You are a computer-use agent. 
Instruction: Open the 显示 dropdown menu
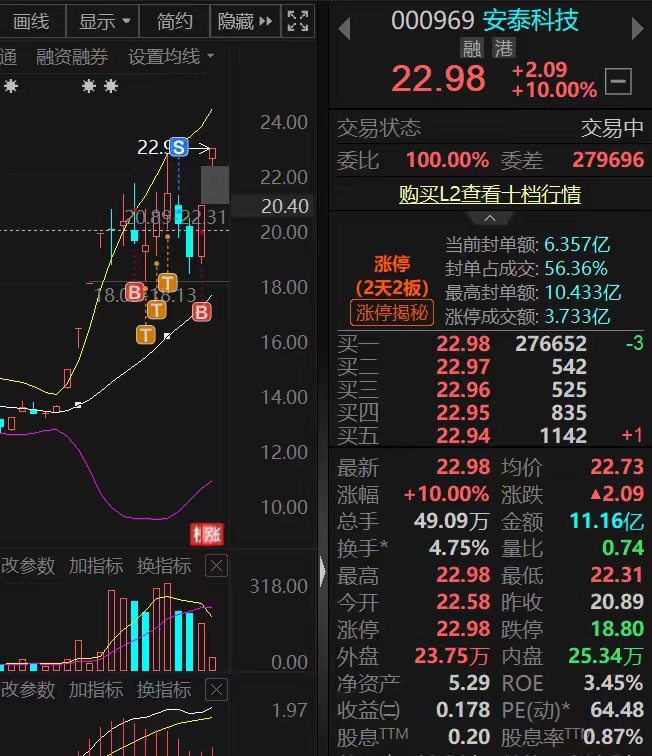[103, 21]
